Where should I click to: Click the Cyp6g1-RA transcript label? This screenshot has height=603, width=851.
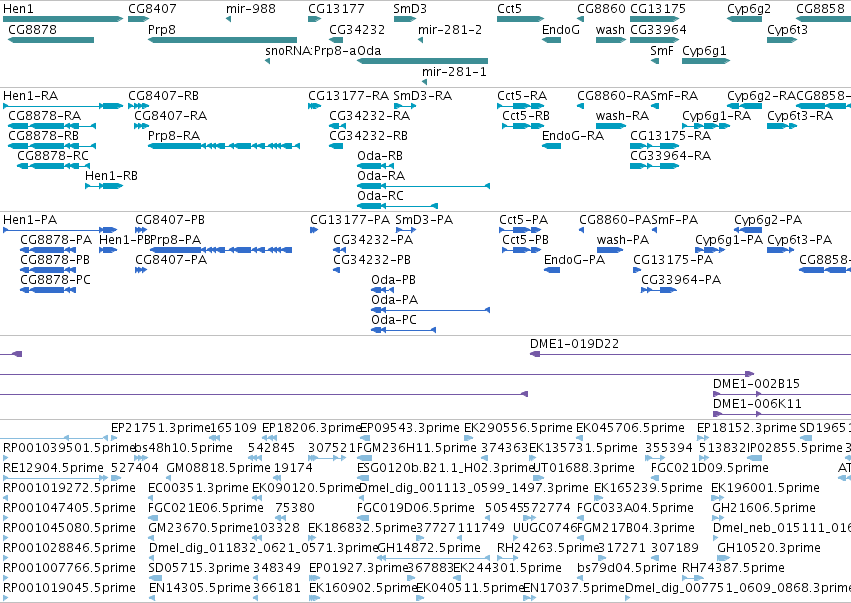tap(716, 116)
